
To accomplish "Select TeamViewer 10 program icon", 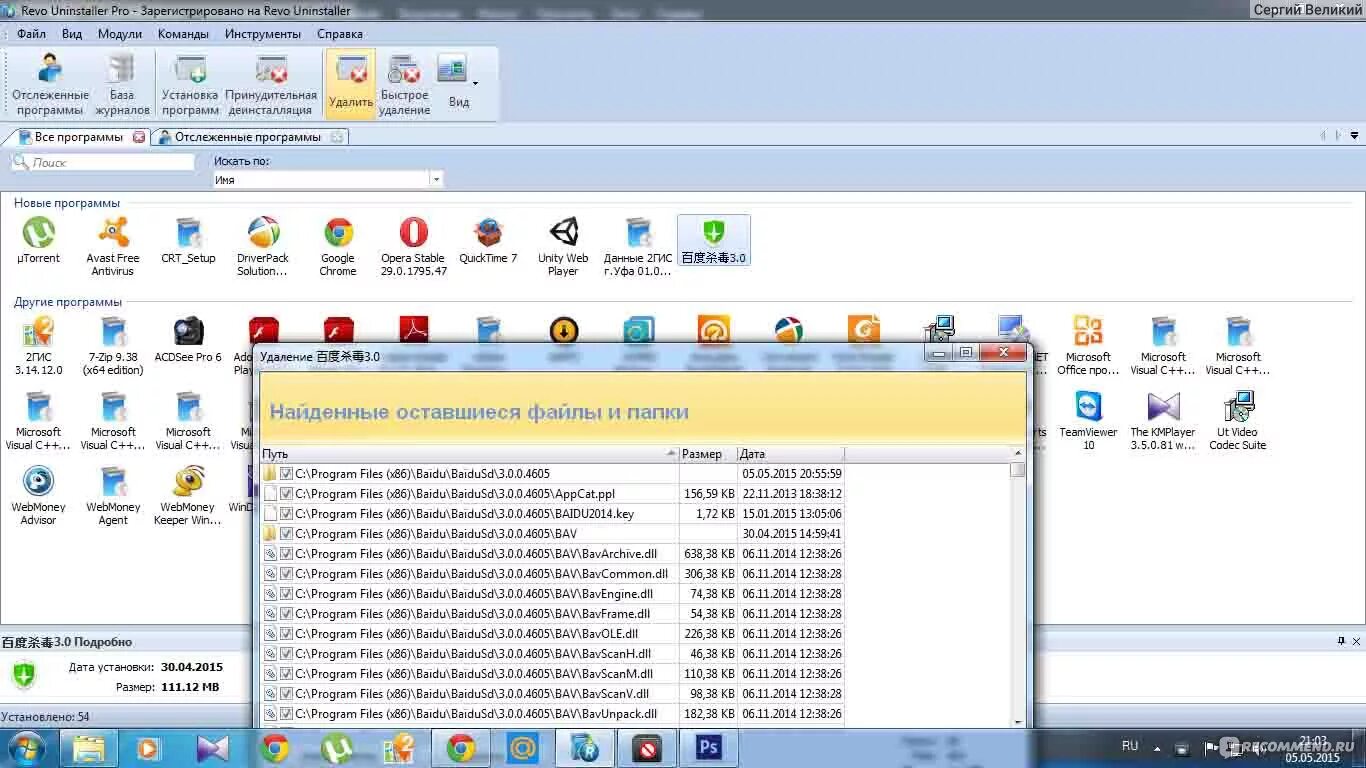I will coord(1088,421).
